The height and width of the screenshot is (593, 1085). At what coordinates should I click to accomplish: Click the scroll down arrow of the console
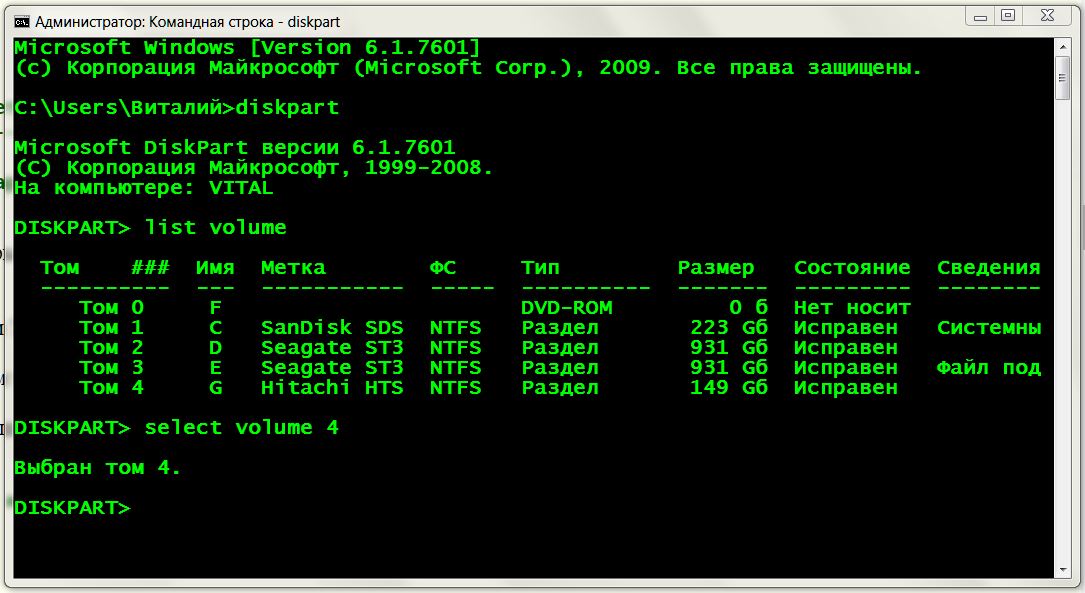(x=1063, y=570)
